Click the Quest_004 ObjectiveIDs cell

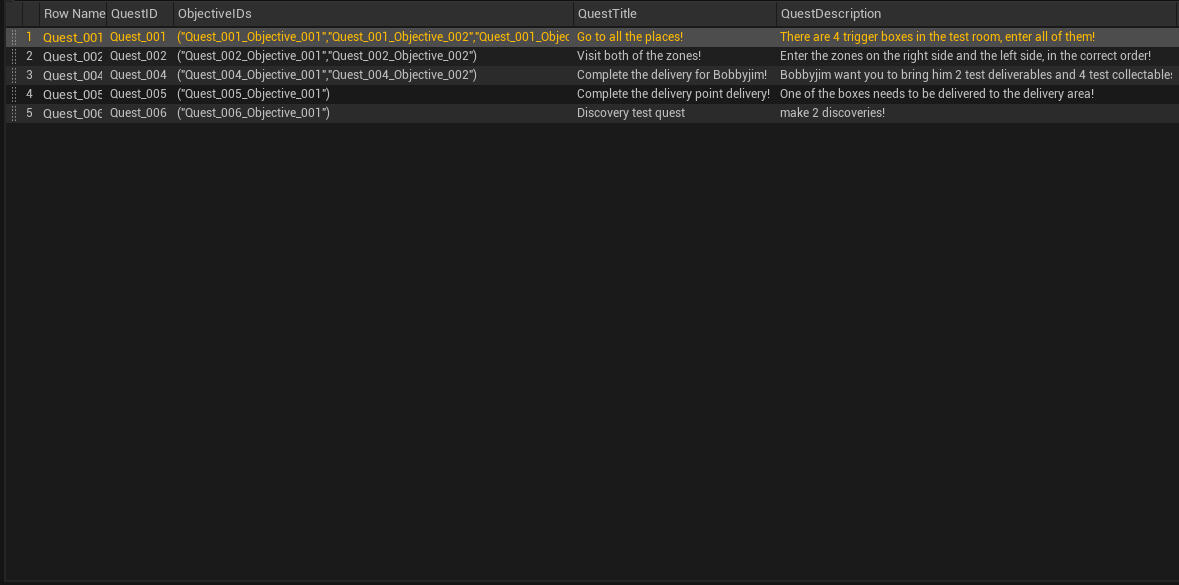point(326,75)
